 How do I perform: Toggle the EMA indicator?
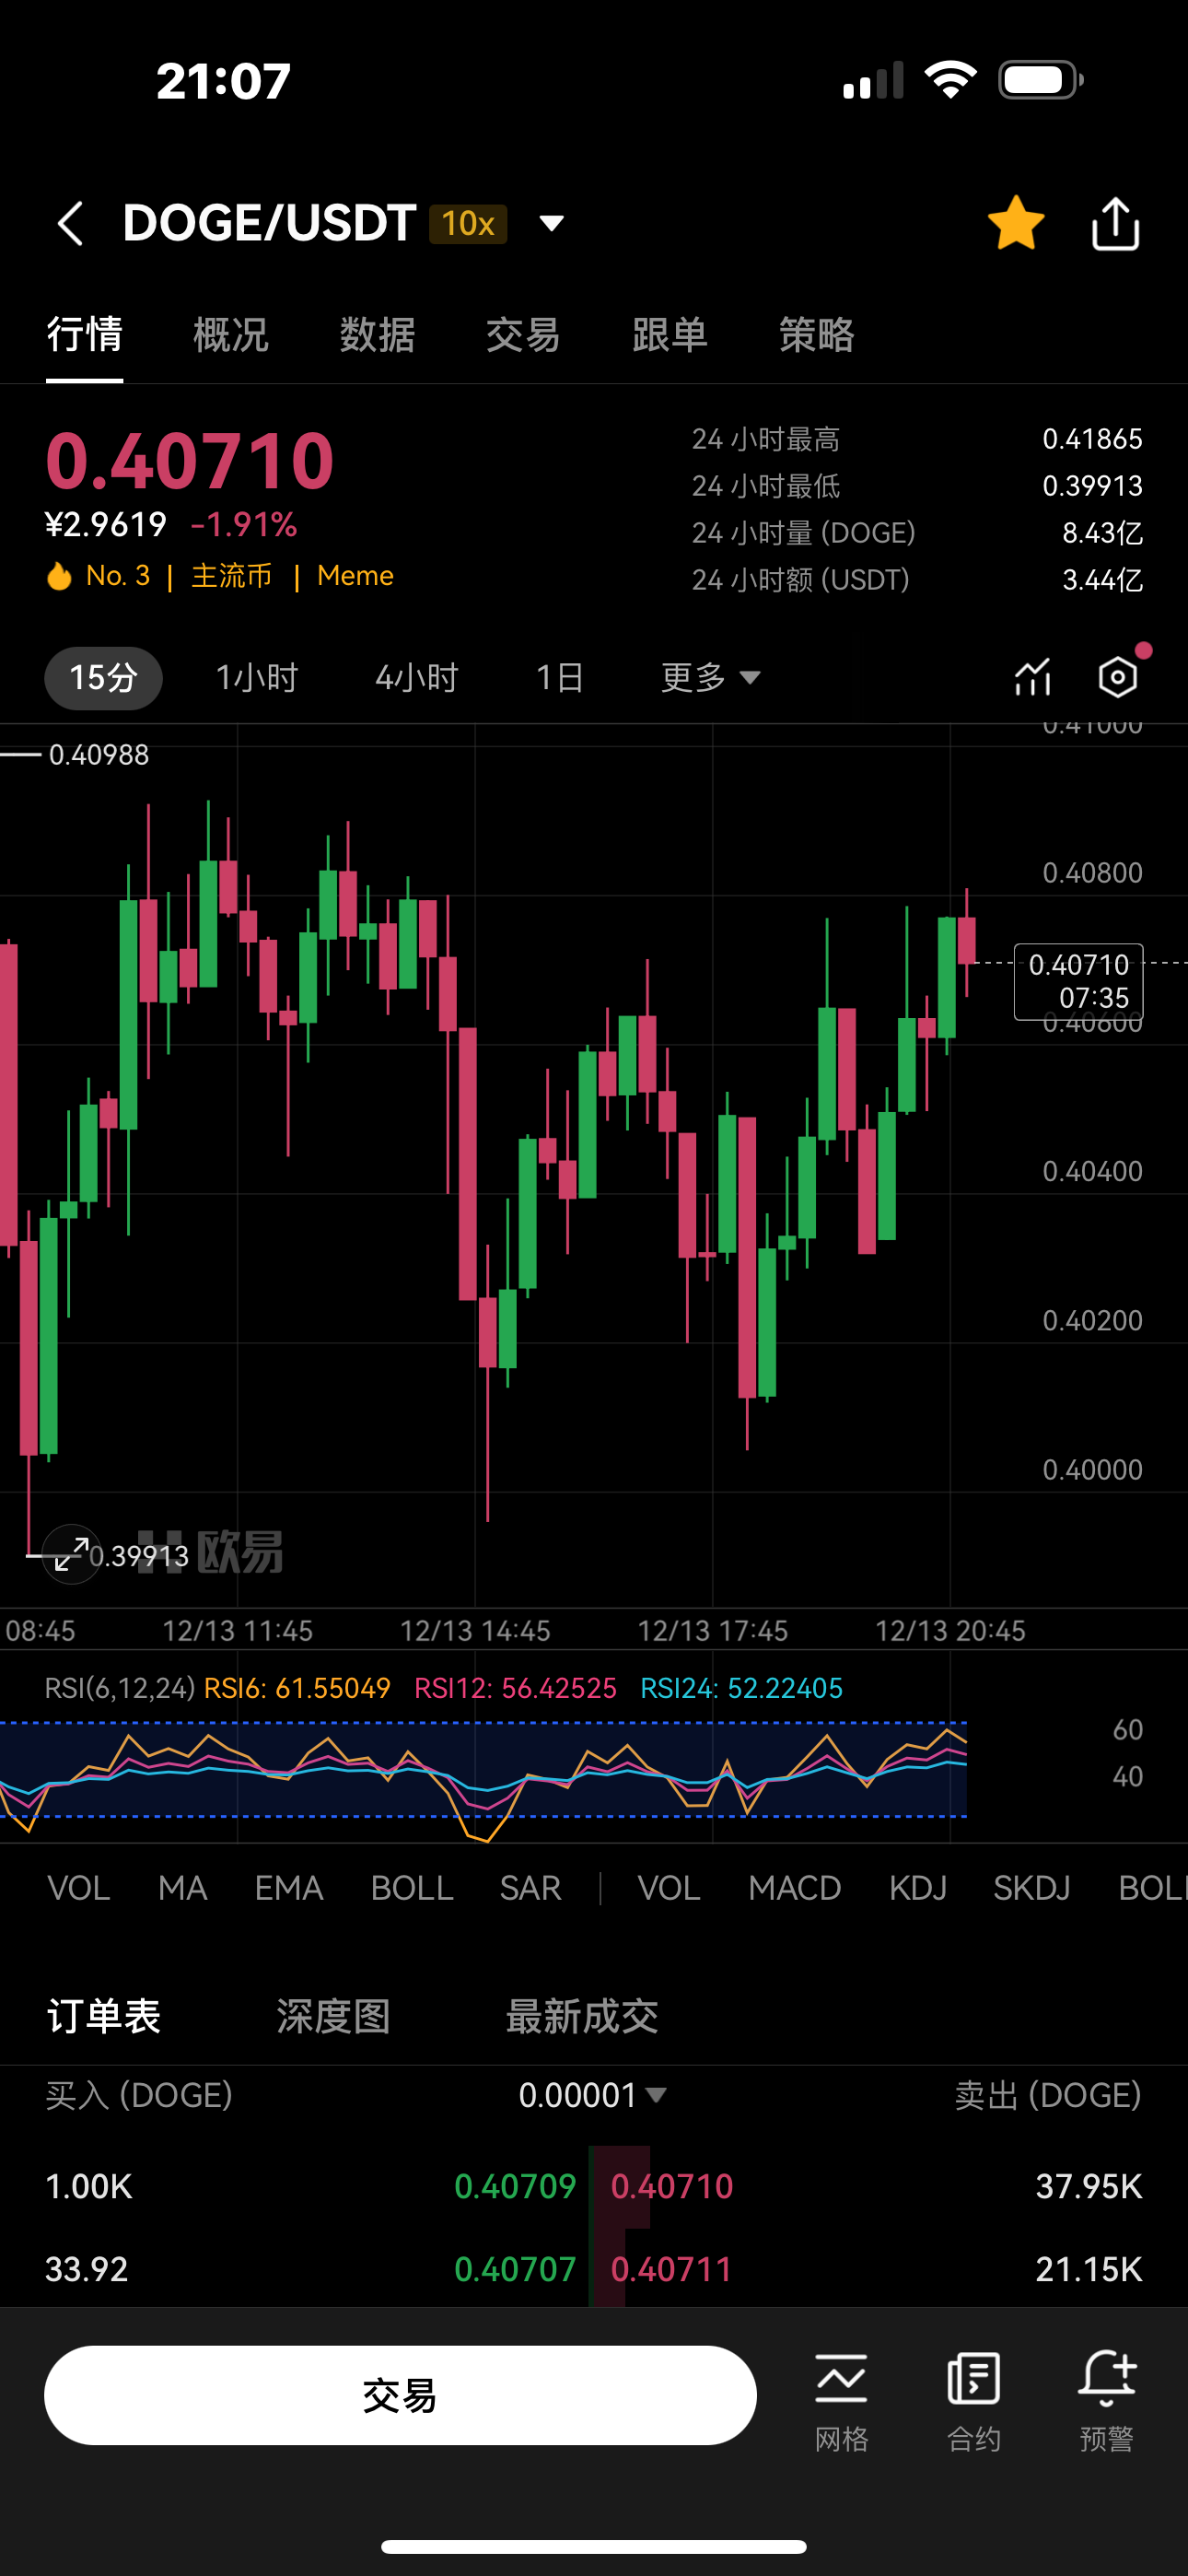pyautogui.click(x=289, y=1888)
